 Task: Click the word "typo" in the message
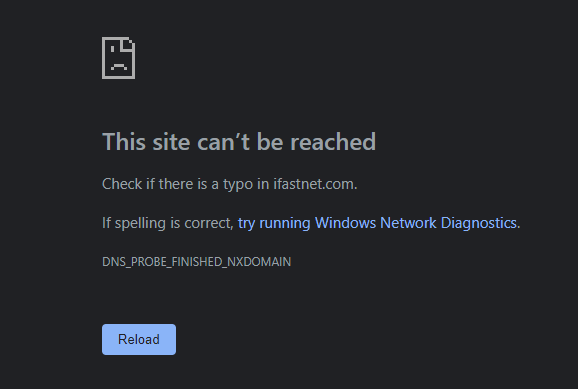click(238, 185)
